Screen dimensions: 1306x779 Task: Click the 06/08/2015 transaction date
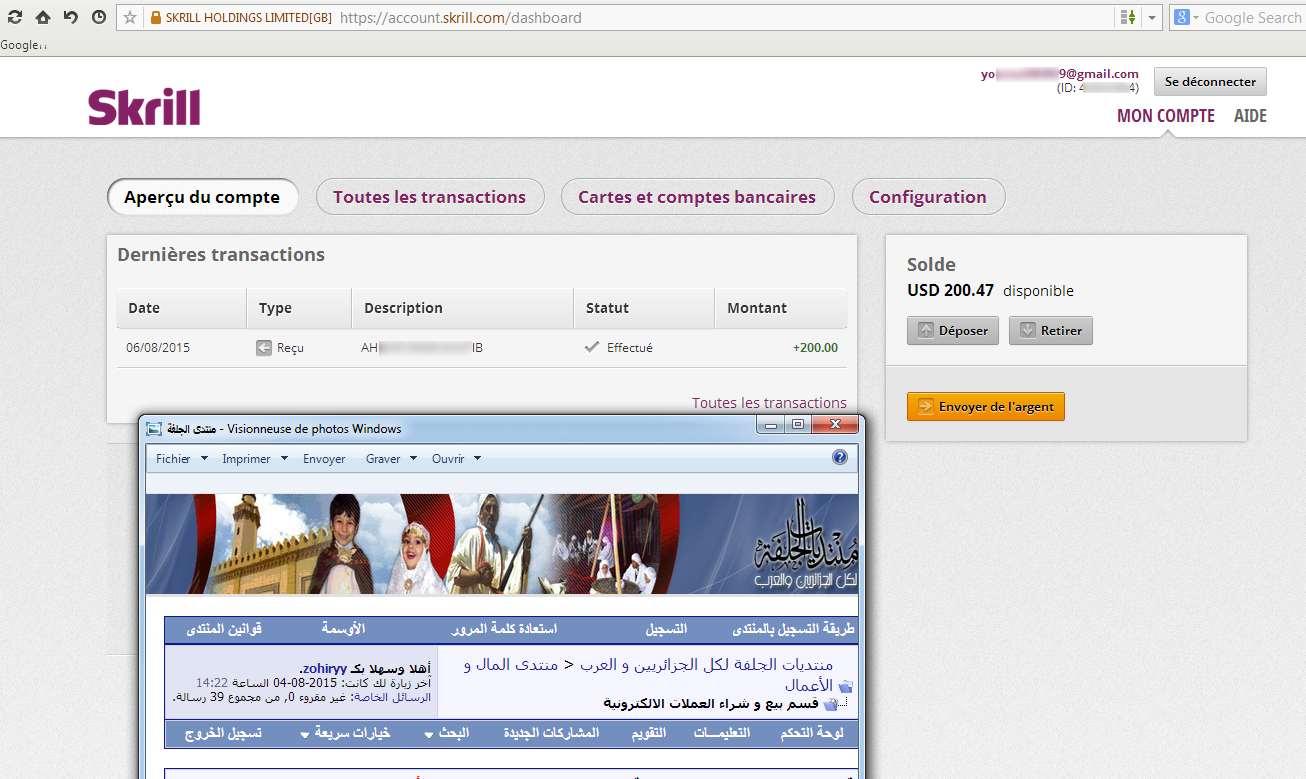click(158, 348)
